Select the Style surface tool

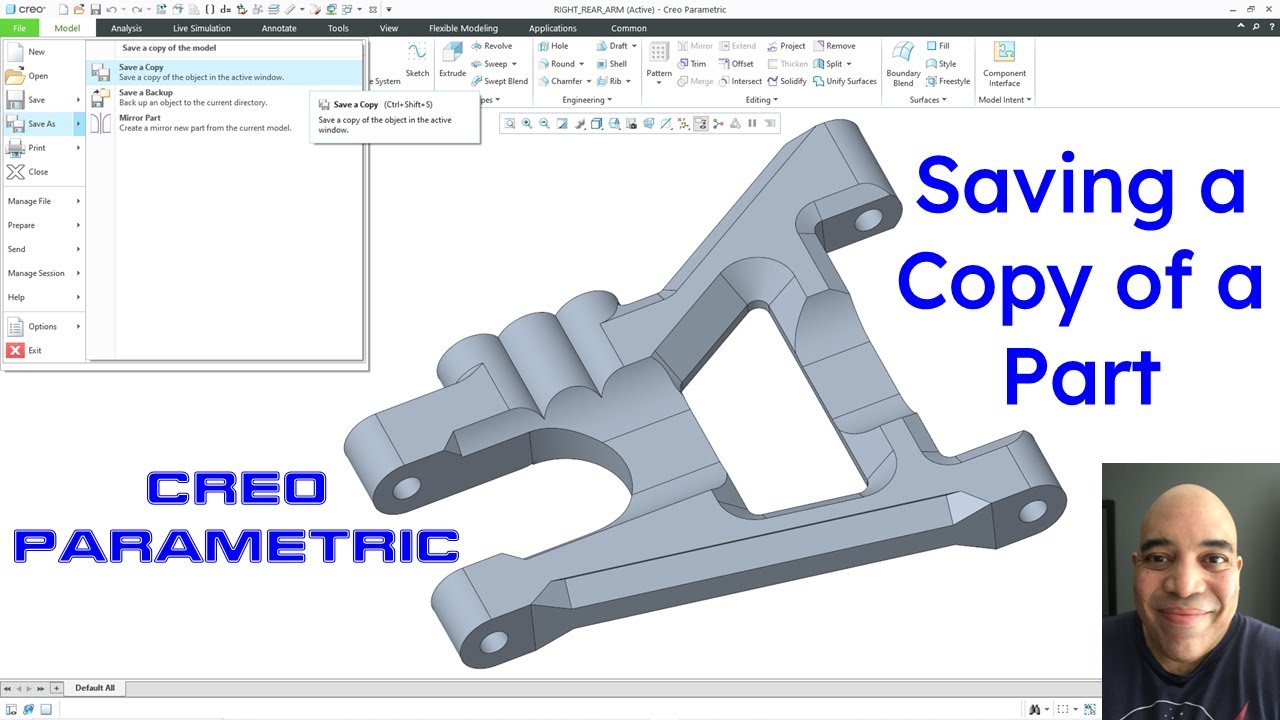pos(941,64)
